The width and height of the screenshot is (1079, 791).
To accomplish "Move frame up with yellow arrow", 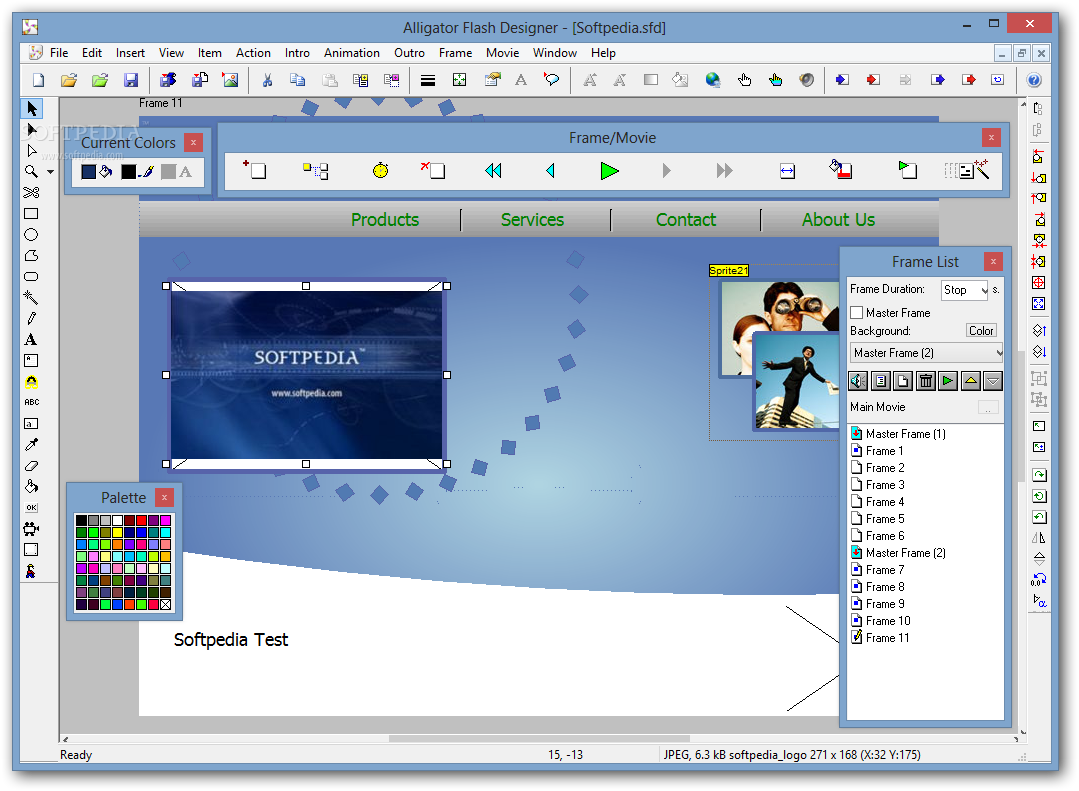I will tap(970, 381).
